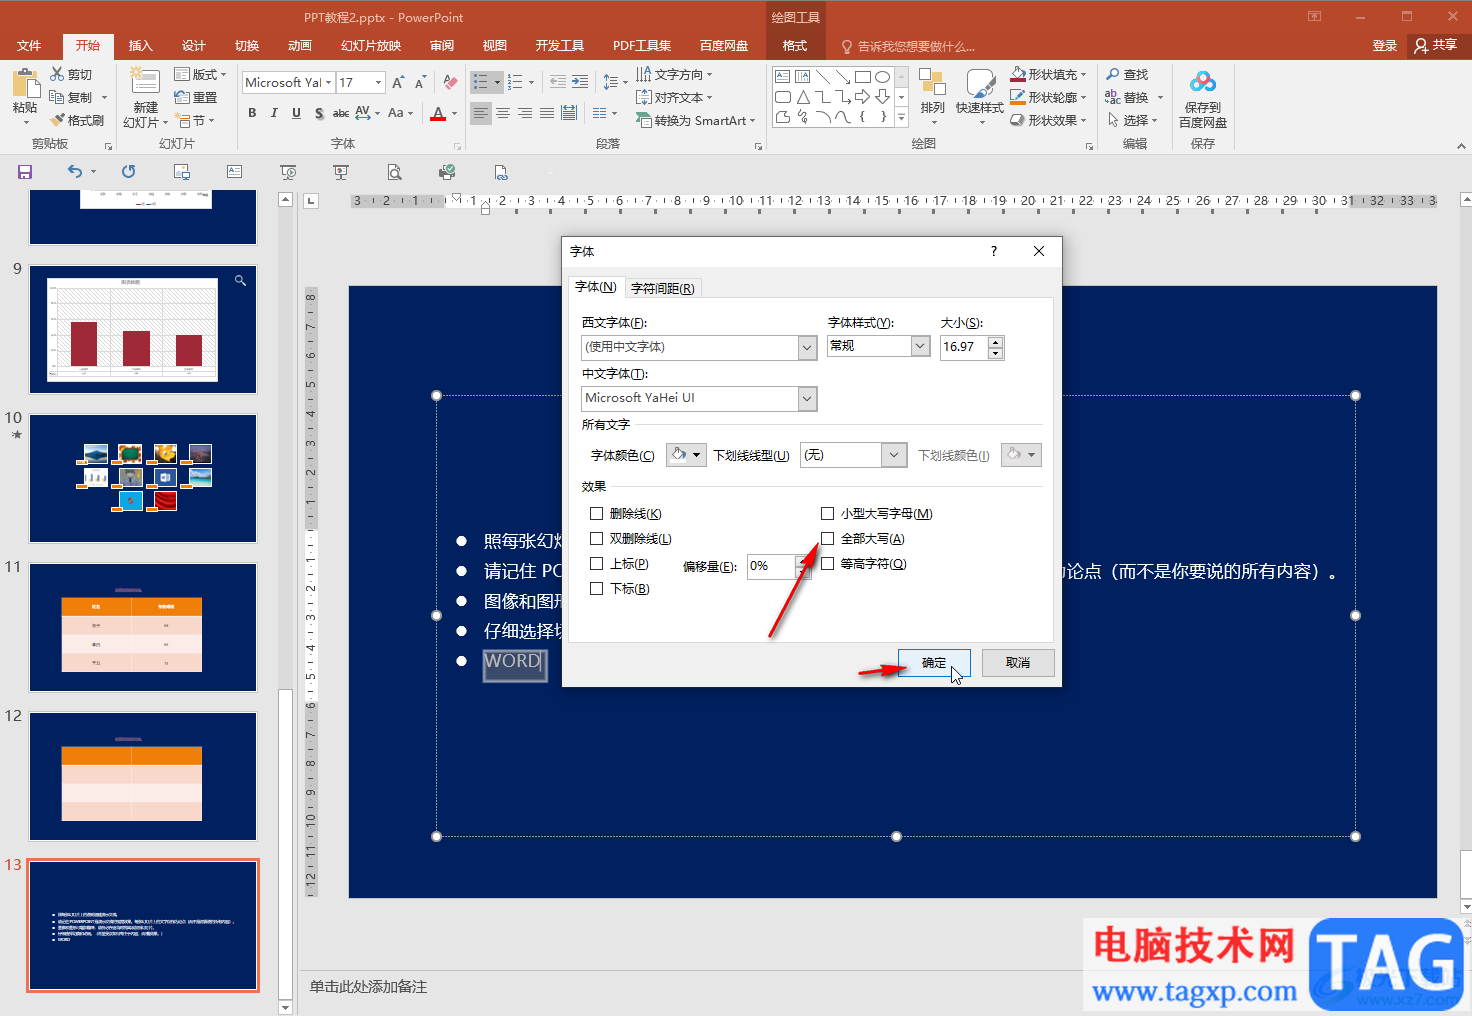Click the Share (共享) button
1472x1016 pixels.
pyautogui.click(x=1435, y=45)
